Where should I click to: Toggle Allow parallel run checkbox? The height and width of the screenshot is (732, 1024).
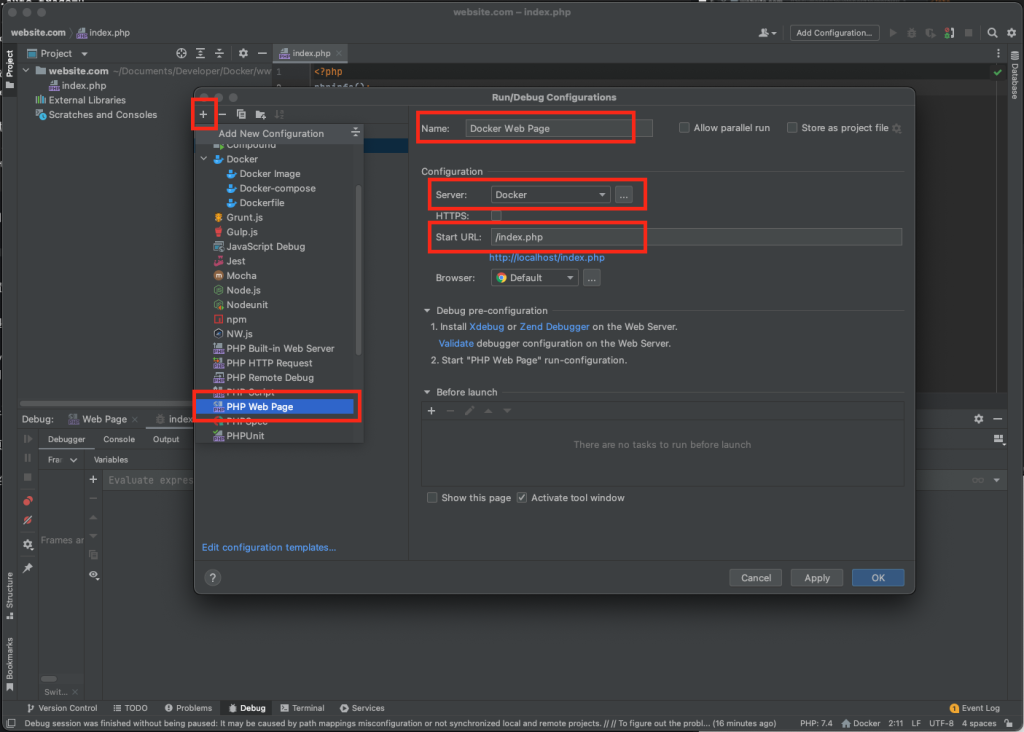684,128
